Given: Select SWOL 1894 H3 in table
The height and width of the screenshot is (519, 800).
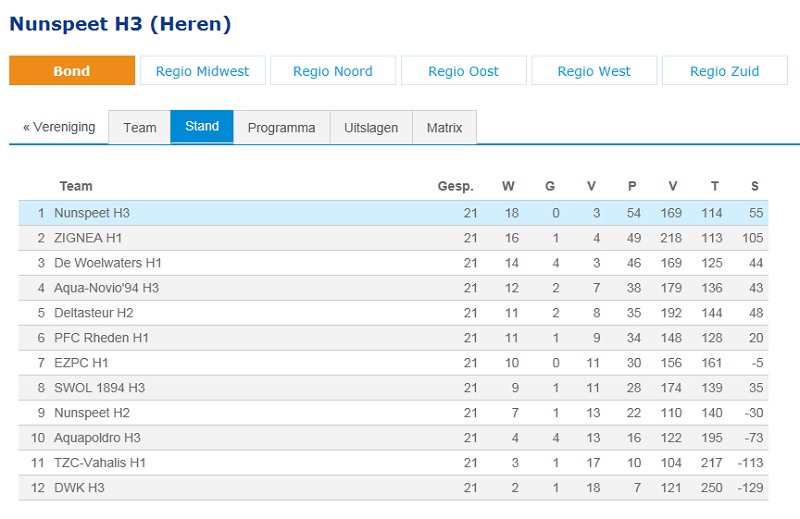Looking at the screenshot, I should tap(393, 388).
